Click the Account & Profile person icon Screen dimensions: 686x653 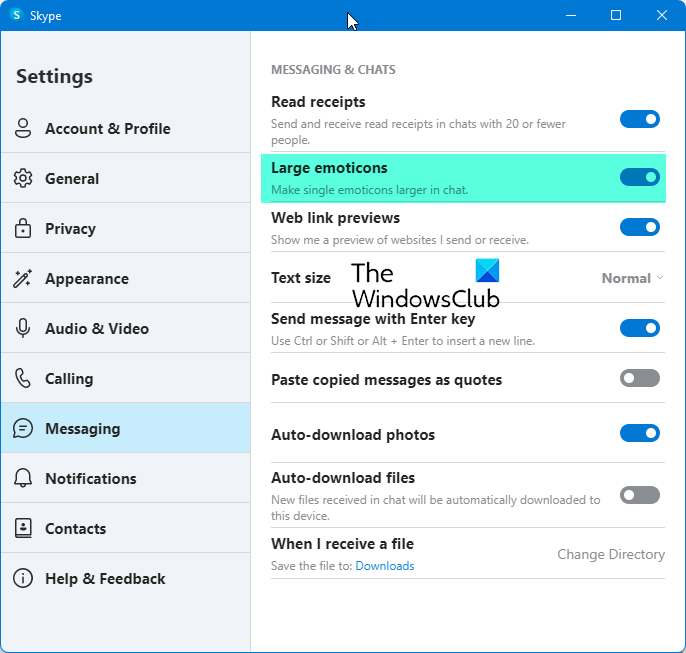[23, 128]
